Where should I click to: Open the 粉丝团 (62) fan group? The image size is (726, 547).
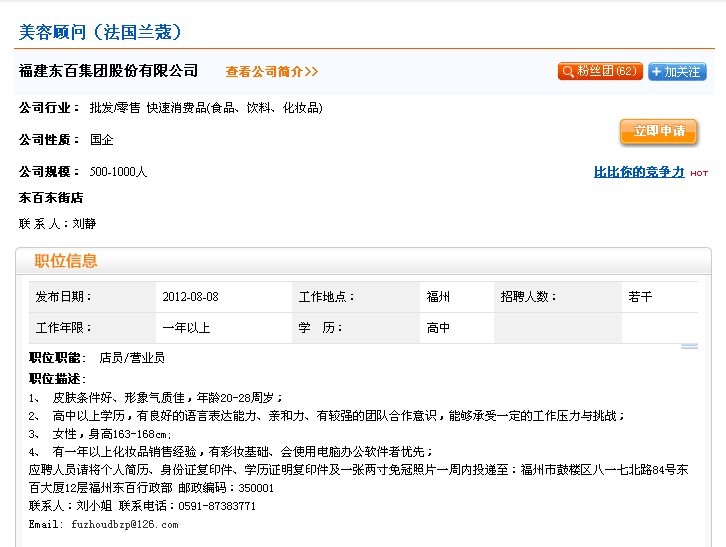(600, 72)
